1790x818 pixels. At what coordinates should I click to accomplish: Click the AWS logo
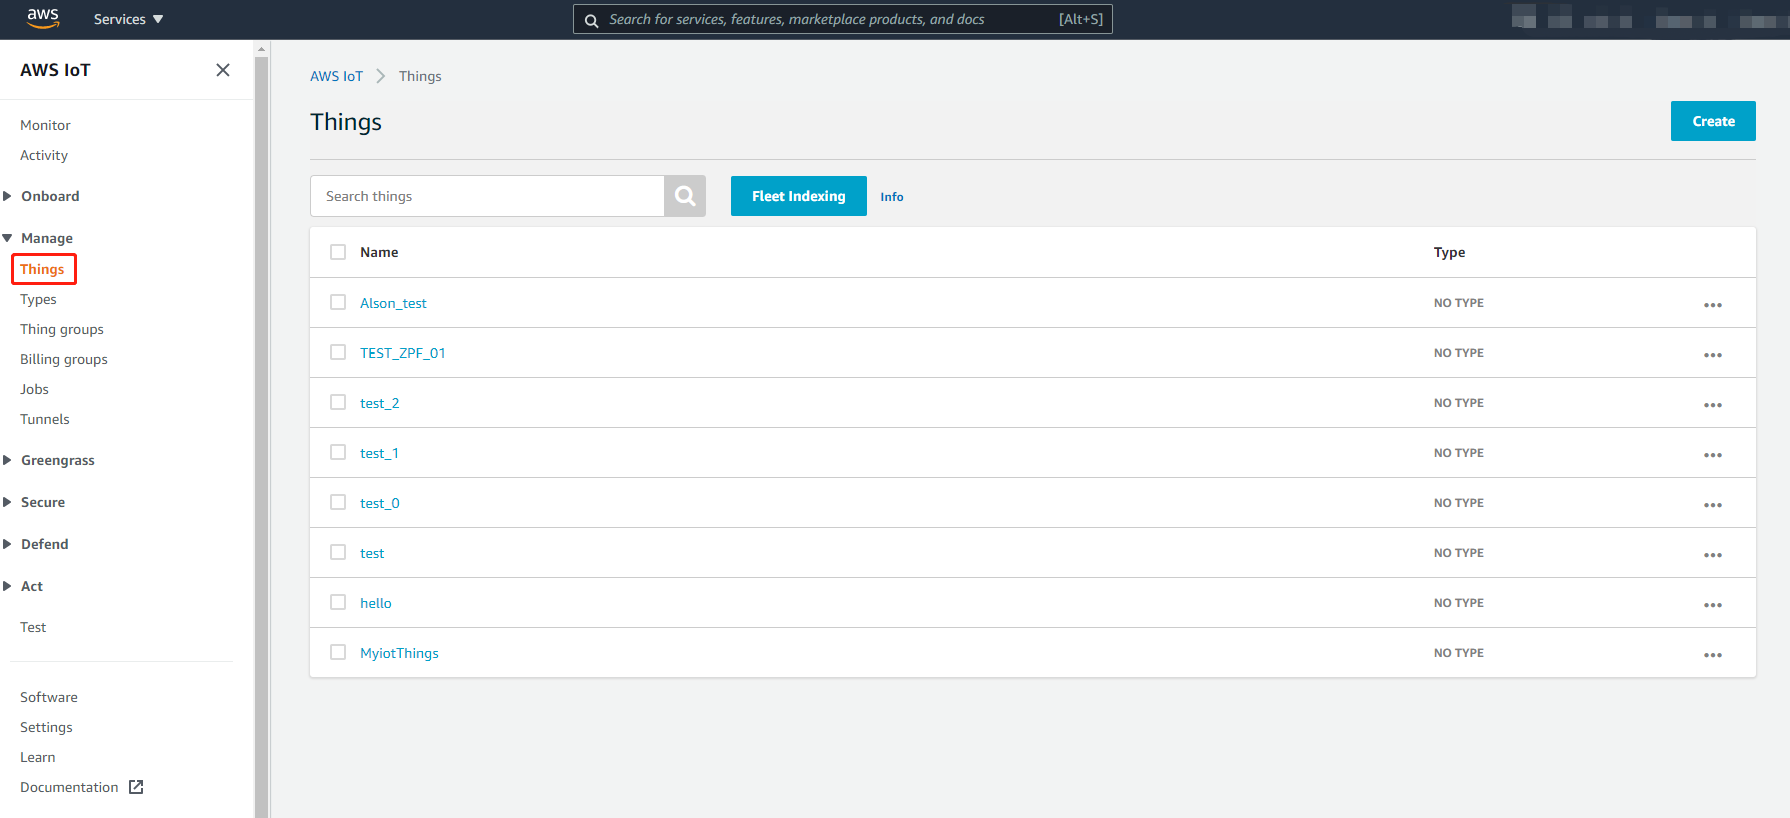(x=43, y=19)
